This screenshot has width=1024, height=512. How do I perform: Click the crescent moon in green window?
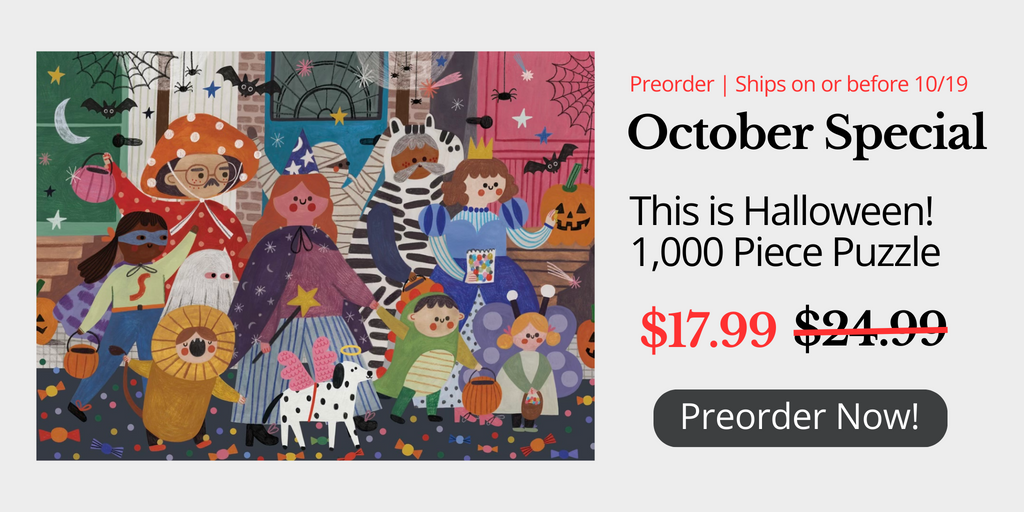click(71, 121)
